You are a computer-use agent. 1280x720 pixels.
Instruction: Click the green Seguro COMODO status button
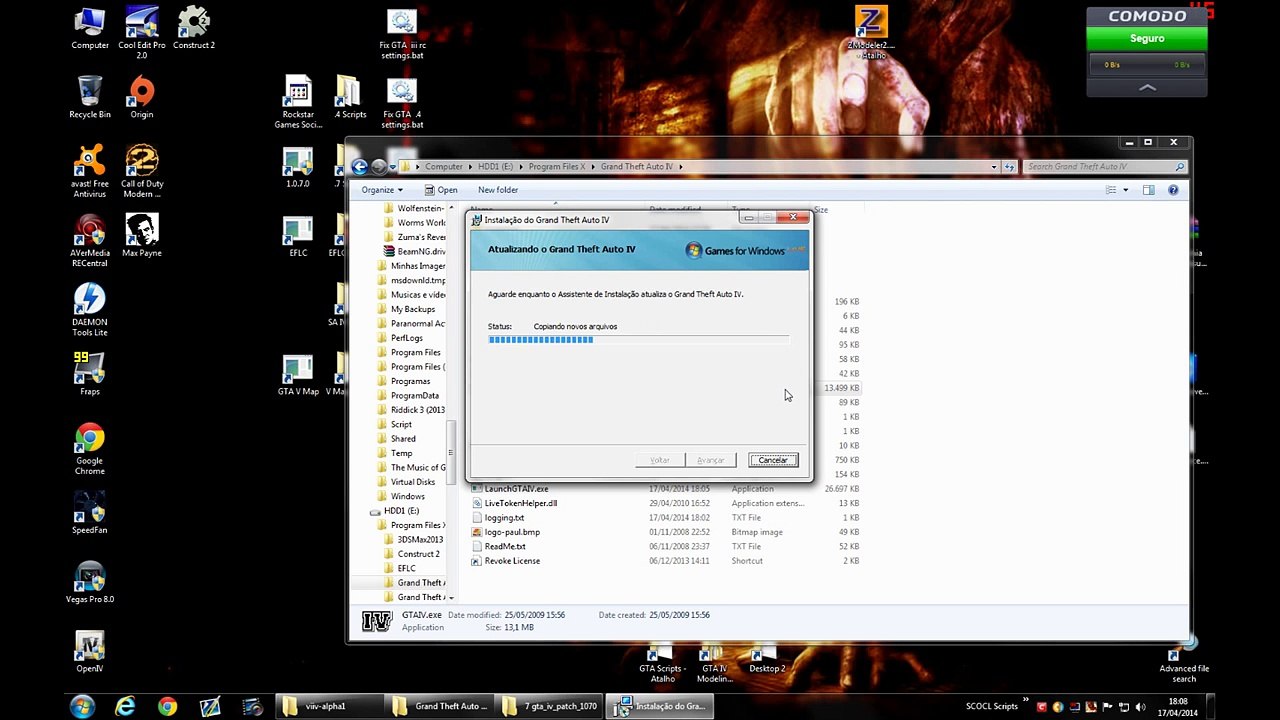(1147, 38)
